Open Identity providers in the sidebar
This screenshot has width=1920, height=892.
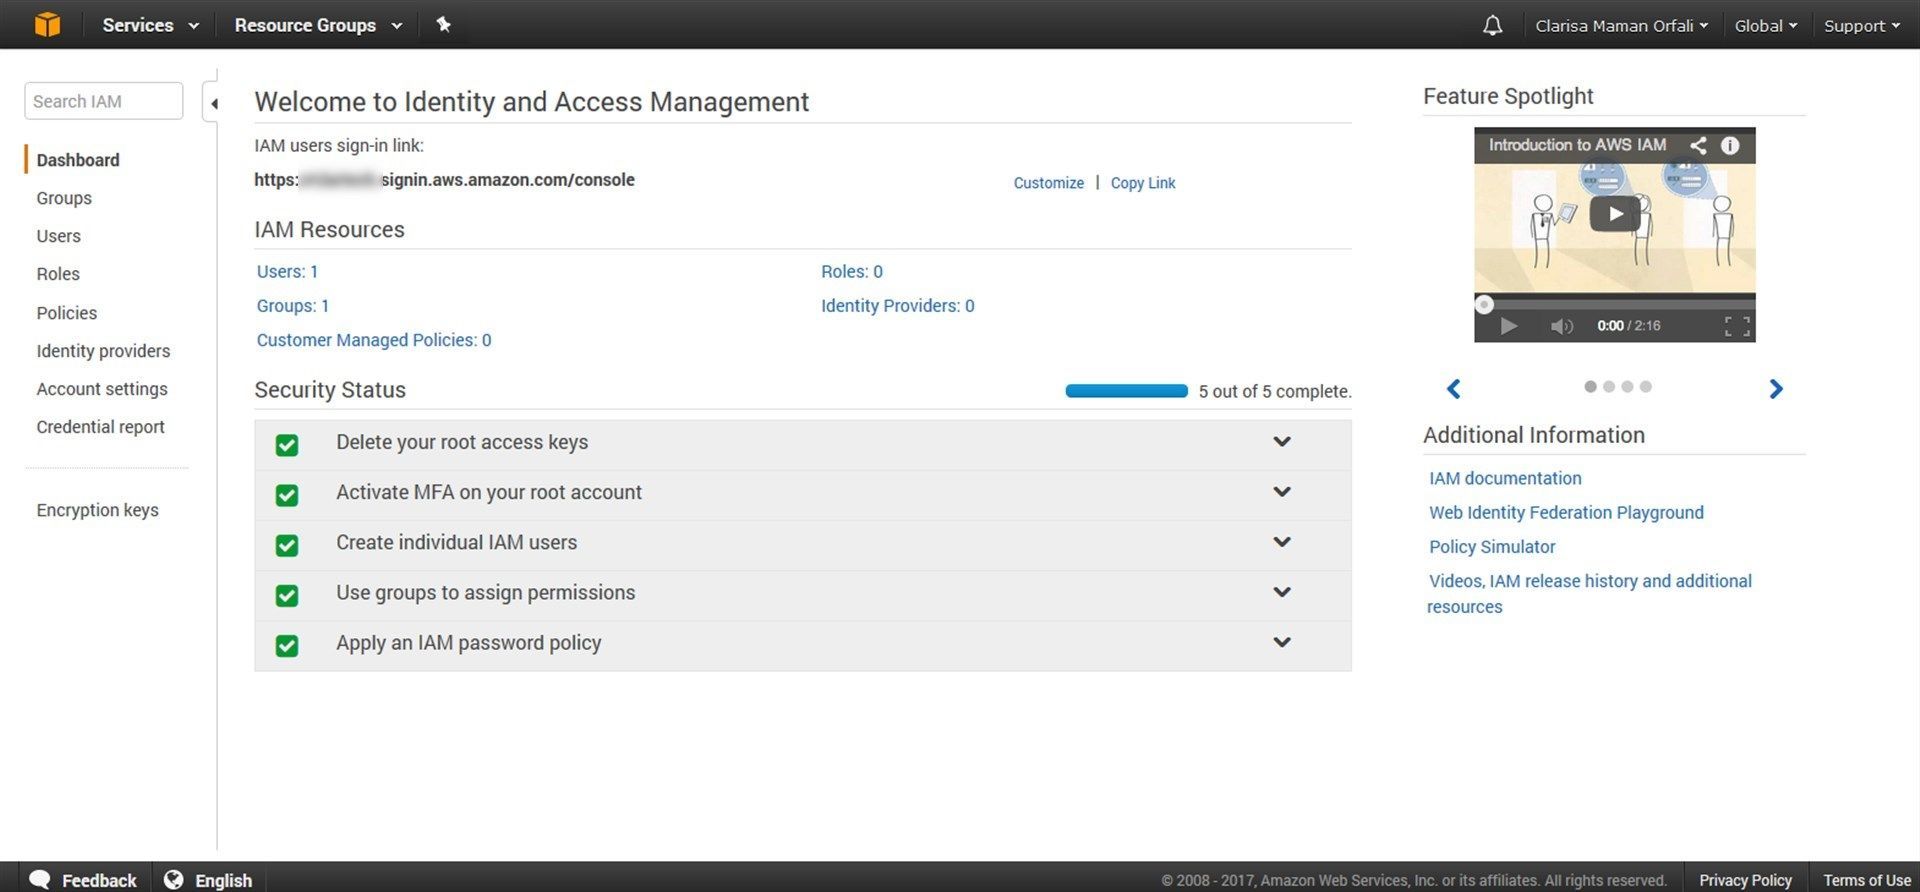(x=103, y=351)
